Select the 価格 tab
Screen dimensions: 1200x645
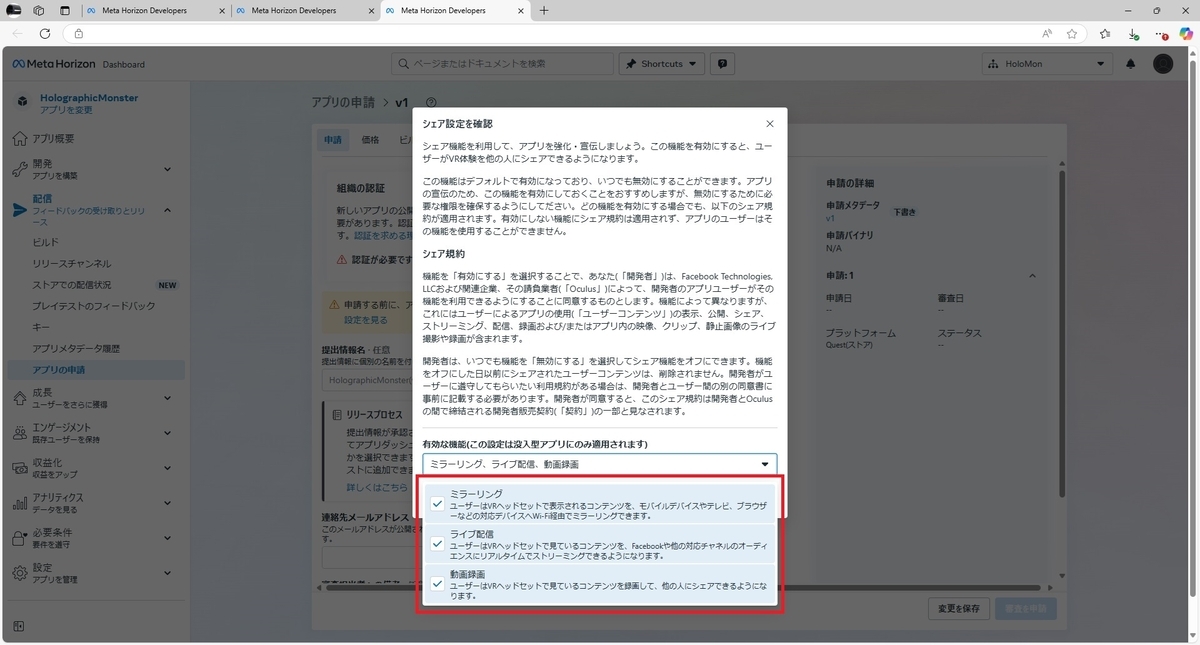(x=370, y=140)
